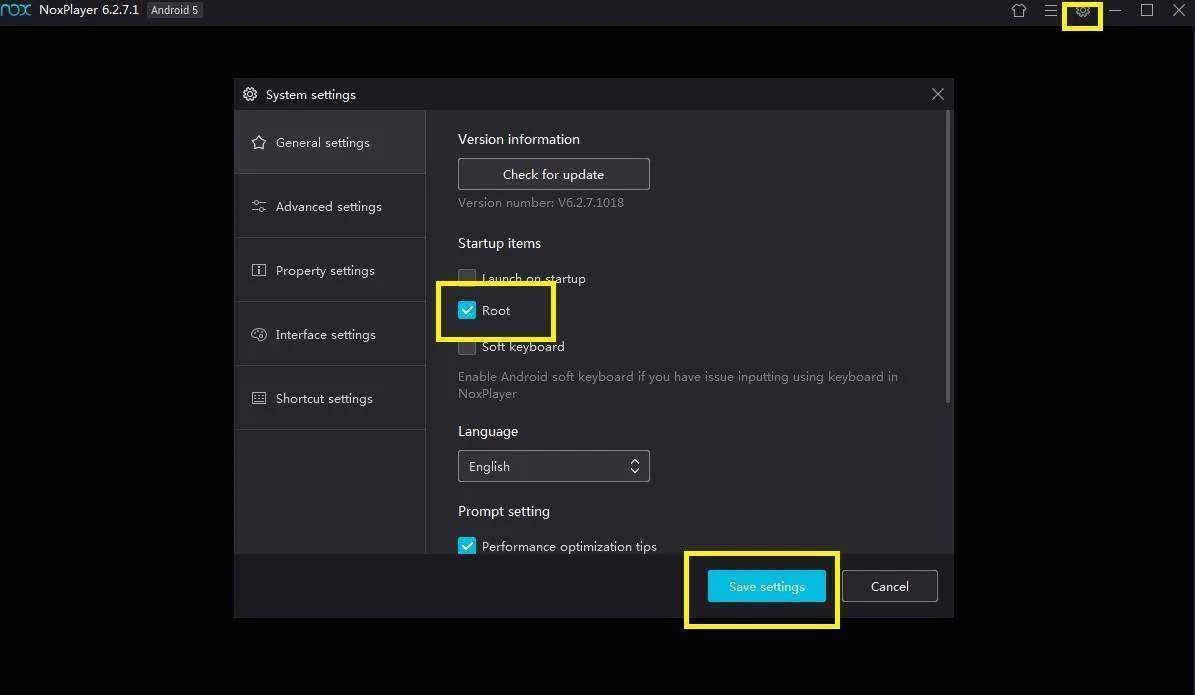Click the gear settings icon in title bar
Viewport: 1195px width, 695px height.
1082,11
